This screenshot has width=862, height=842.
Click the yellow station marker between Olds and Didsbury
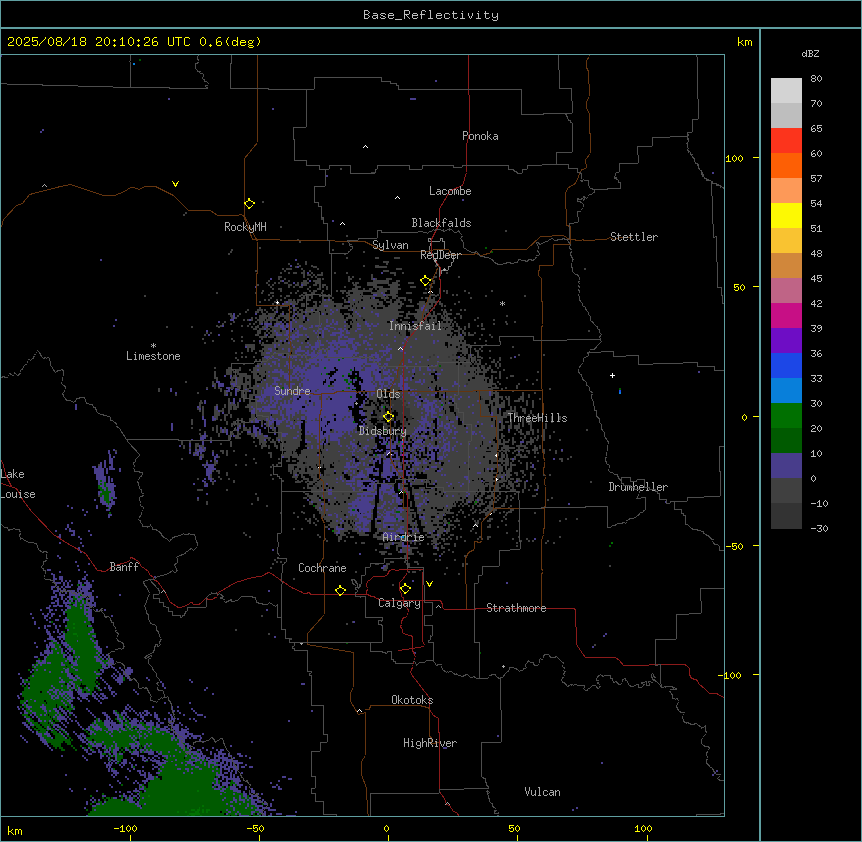[388, 416]
